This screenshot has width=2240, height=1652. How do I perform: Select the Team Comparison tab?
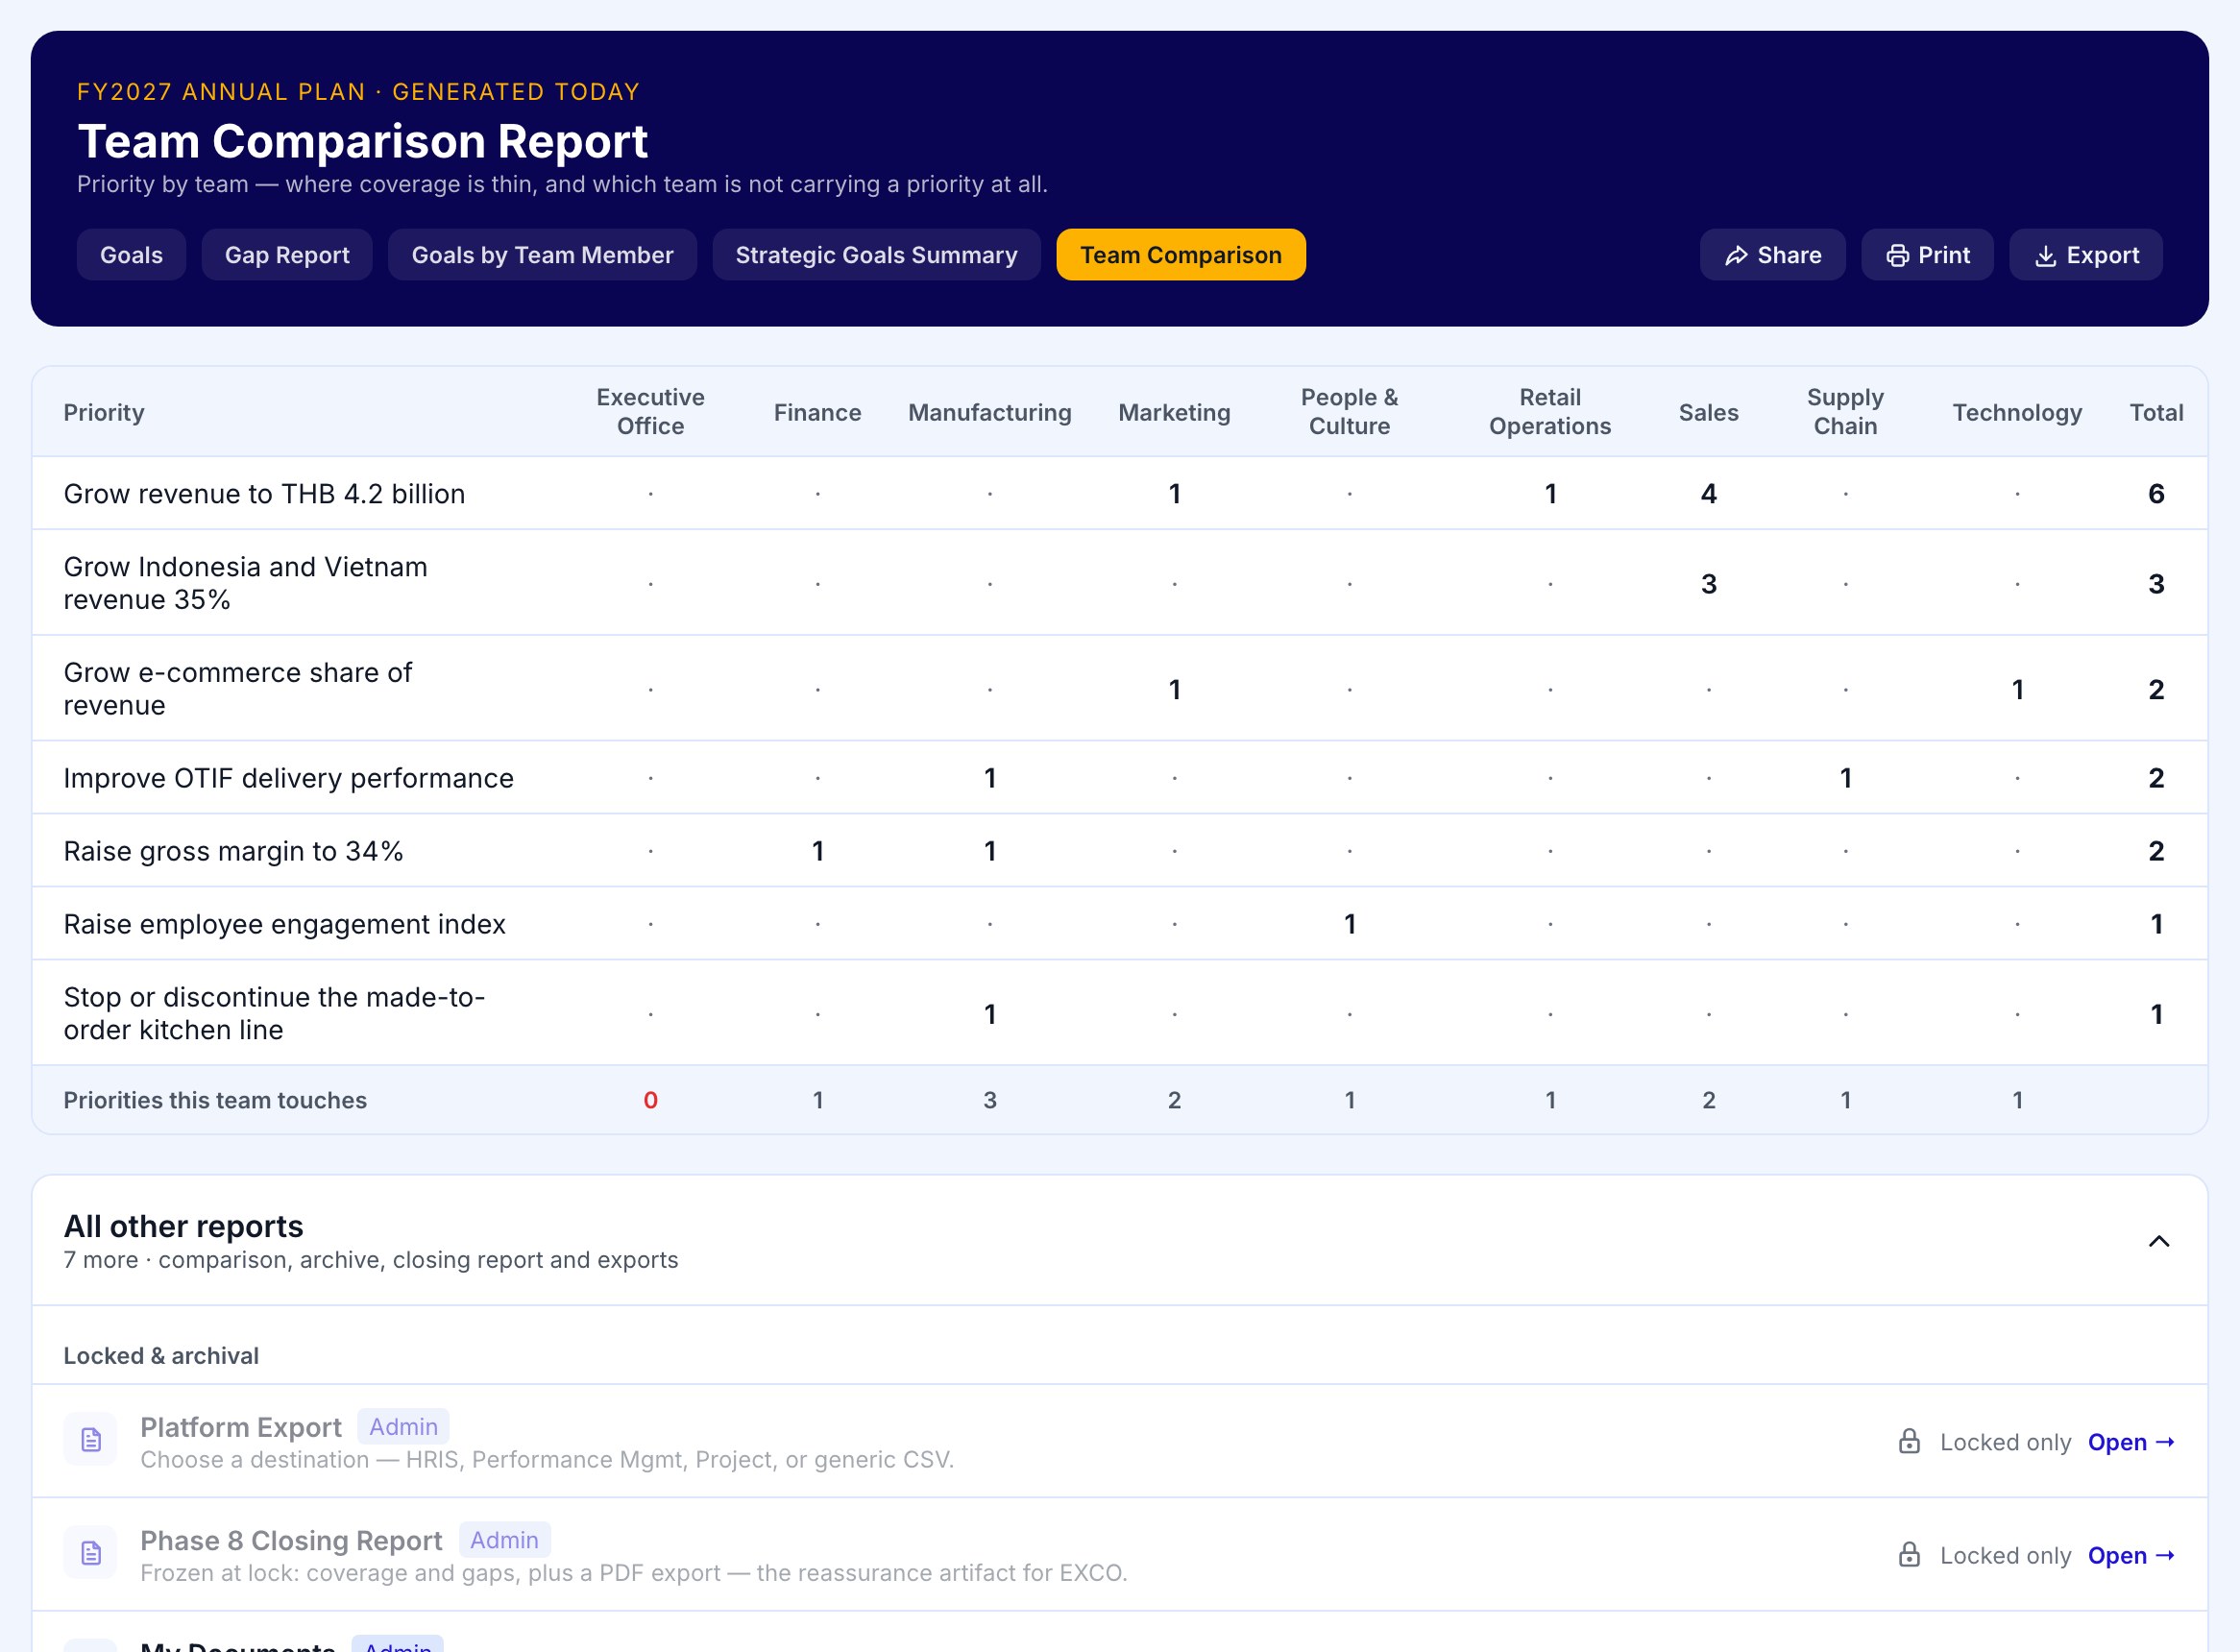(x=1181, y=255)
